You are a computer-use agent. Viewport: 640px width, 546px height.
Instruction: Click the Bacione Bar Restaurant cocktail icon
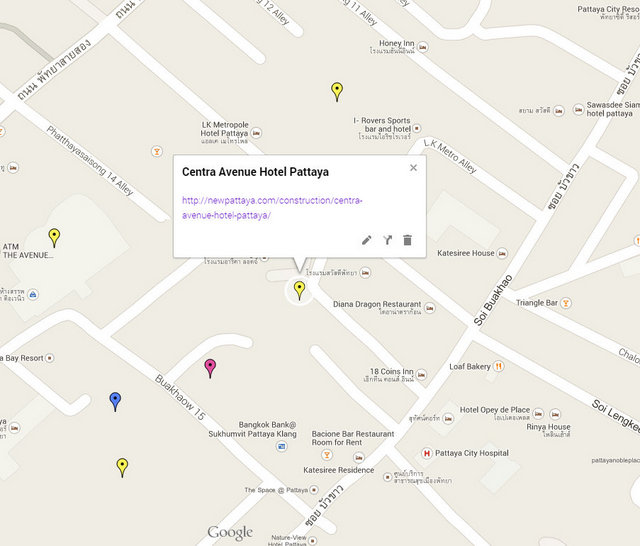(x=326, y=454)
